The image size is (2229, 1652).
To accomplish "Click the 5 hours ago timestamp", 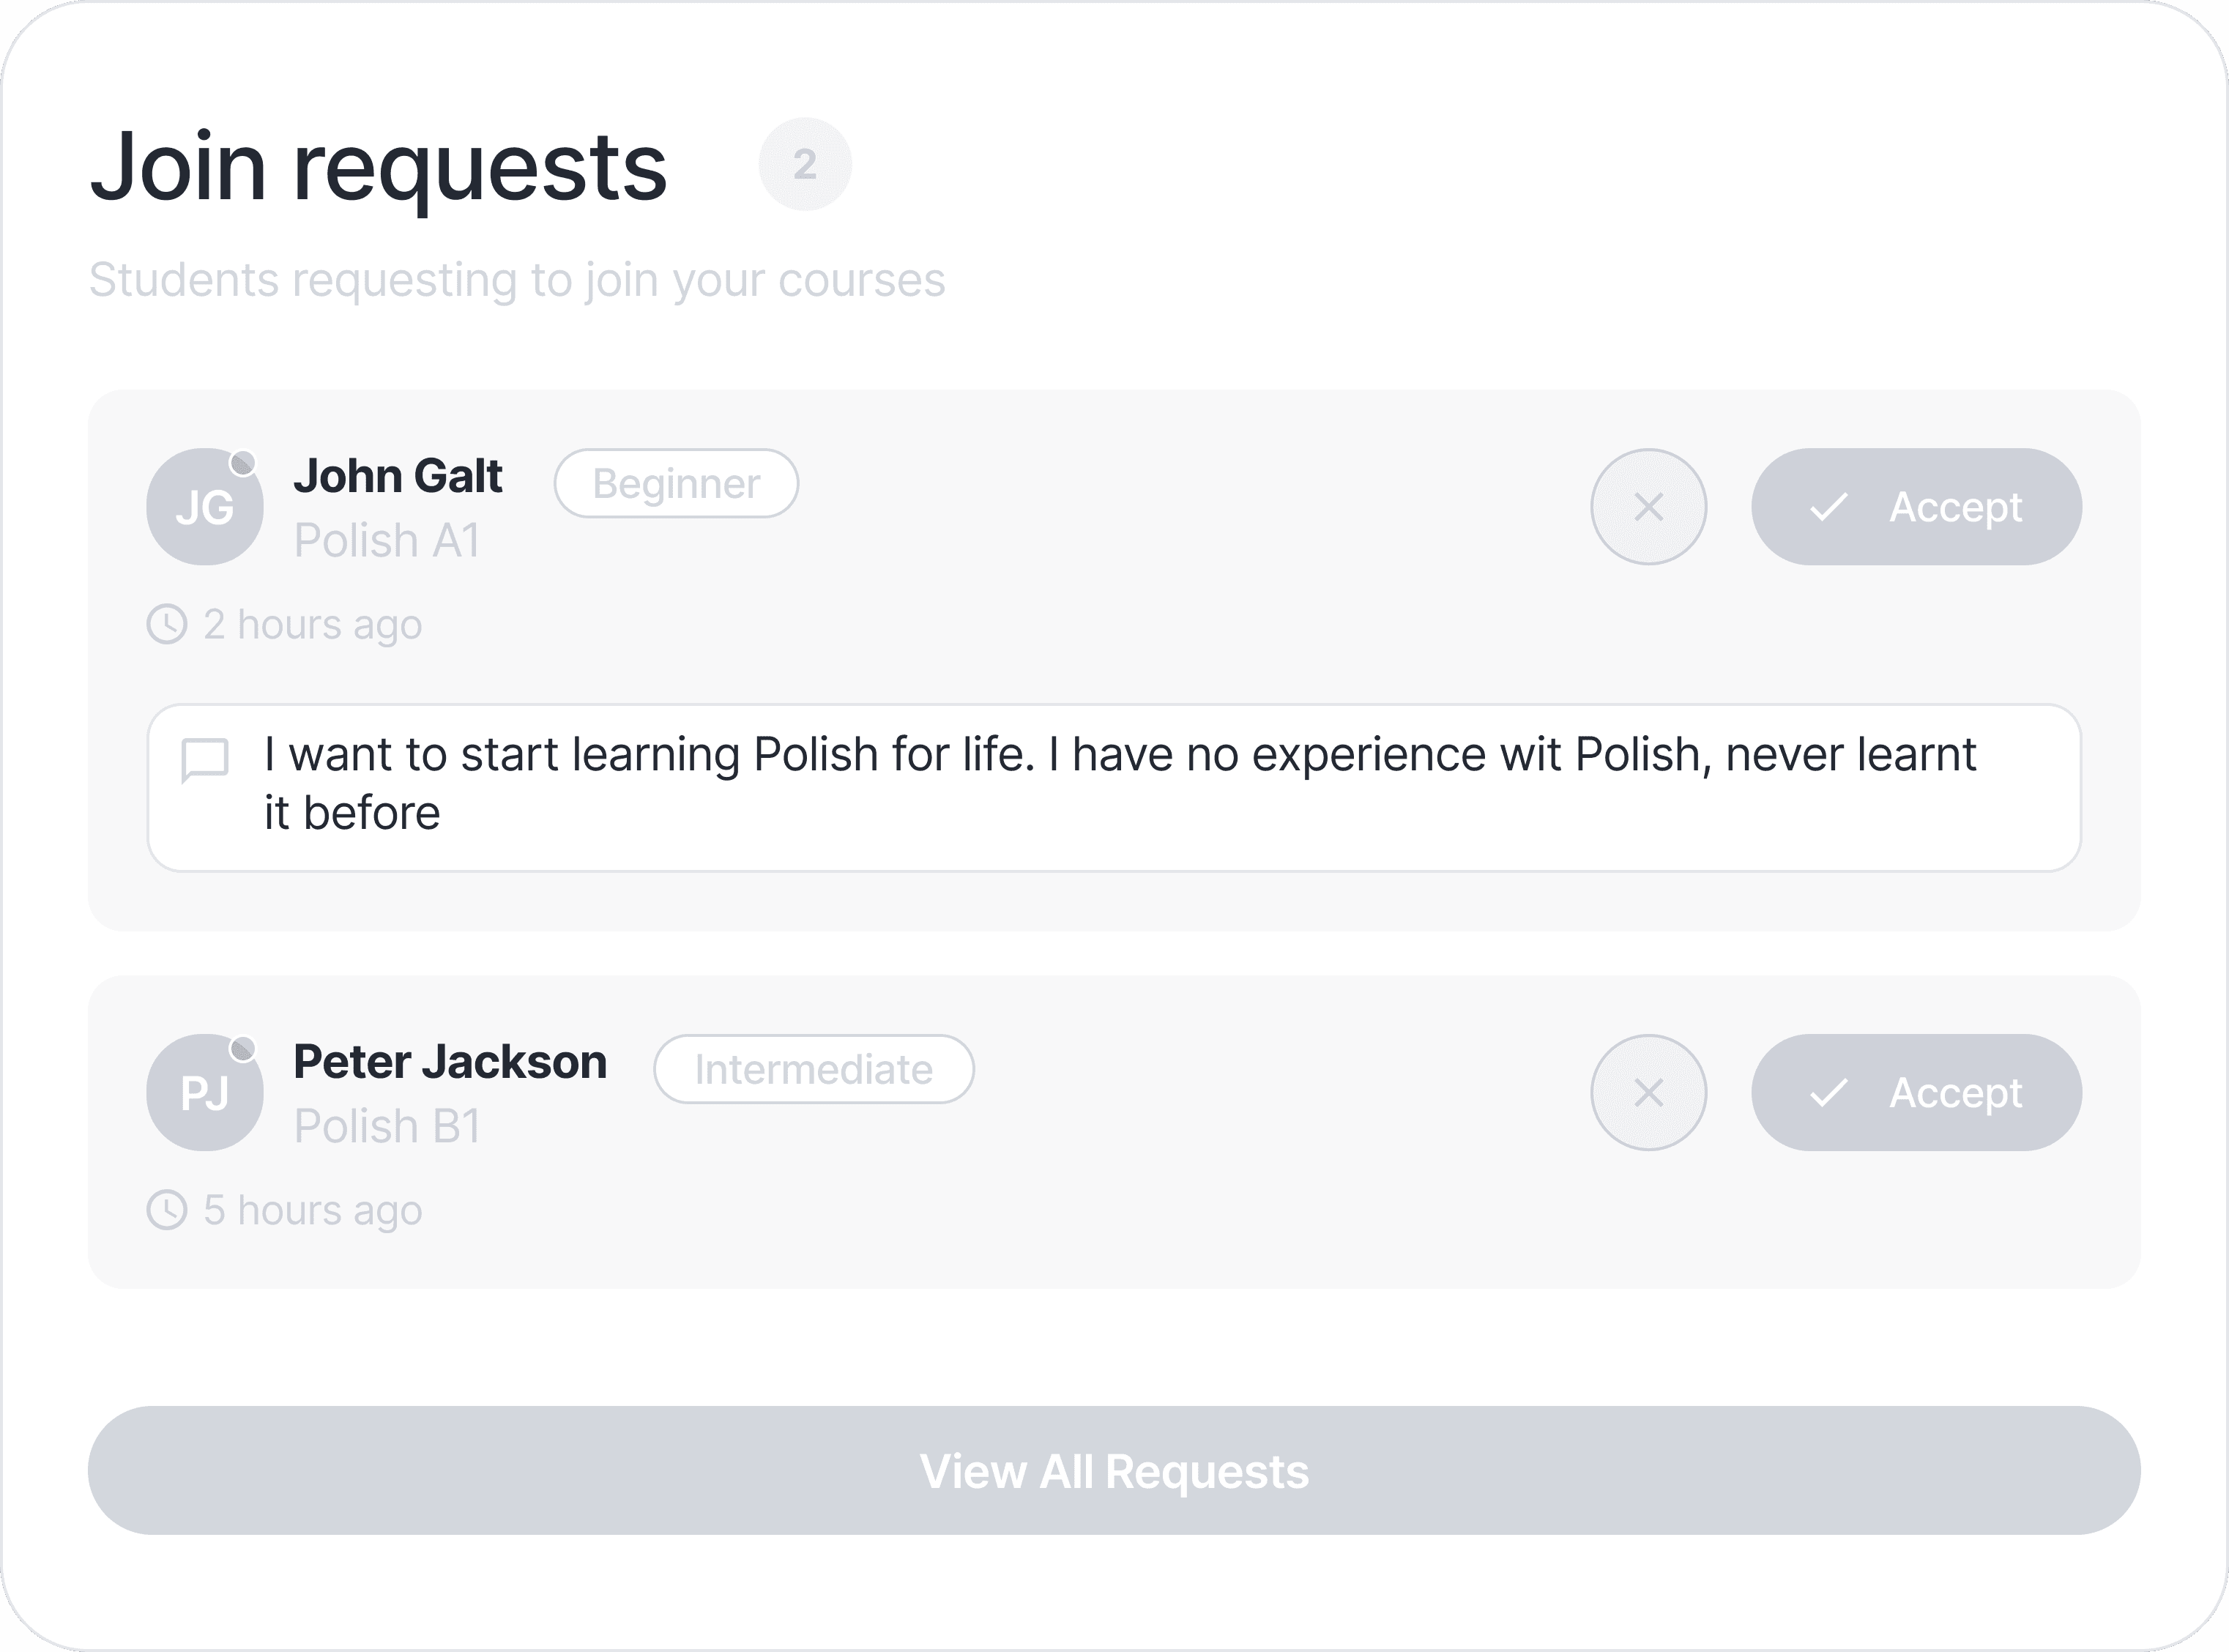I will [313, 1211].
